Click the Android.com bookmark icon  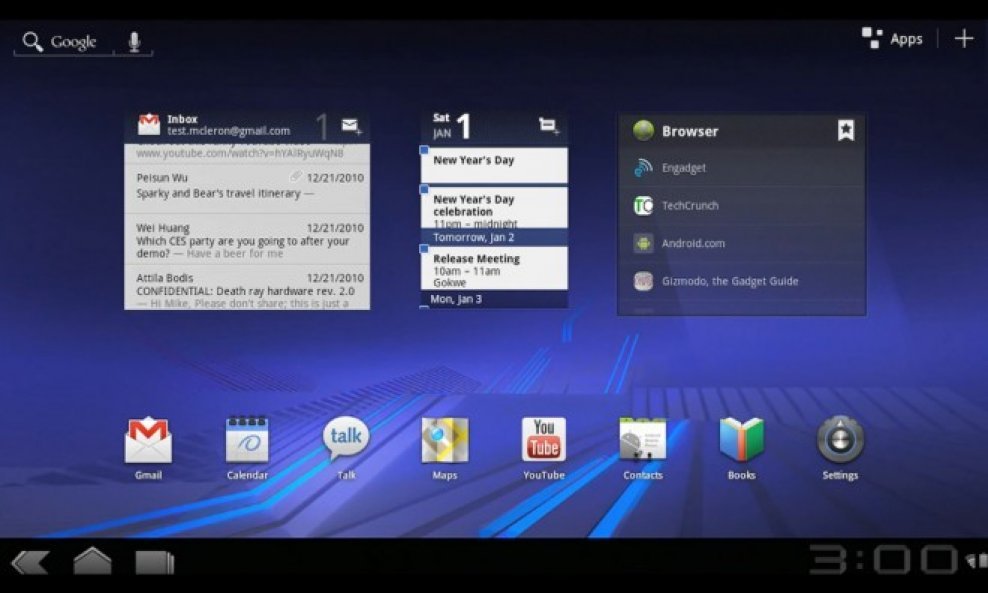(643, 243)
